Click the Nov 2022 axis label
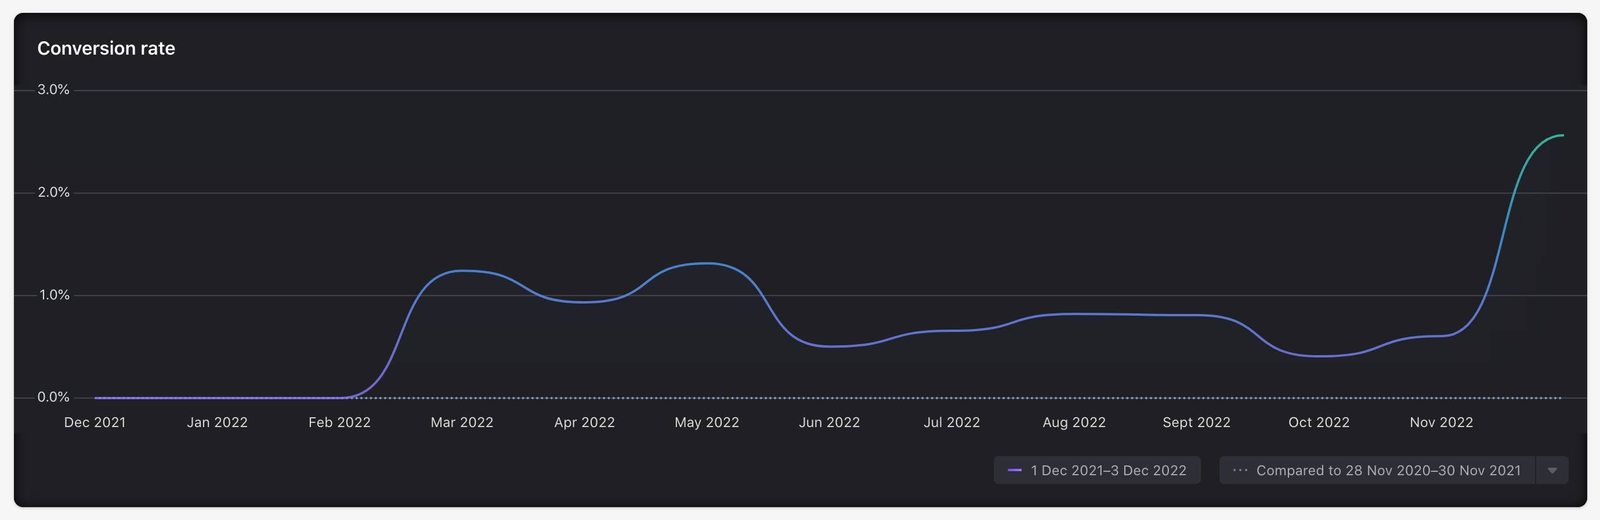 [x=1442, y=422]
